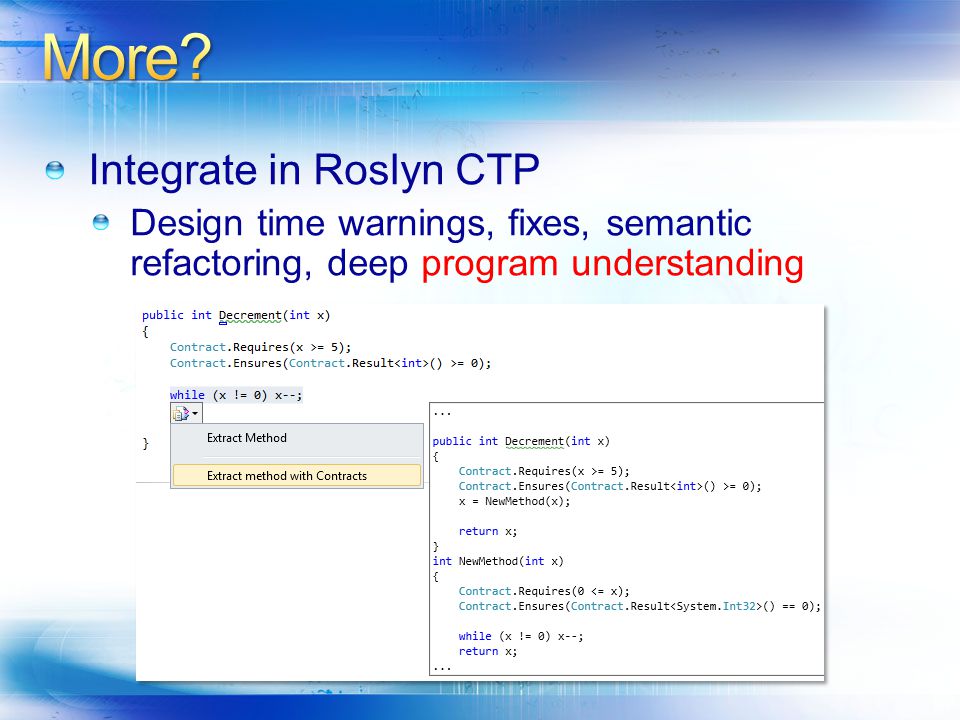
Task: Click the red 'program understanding' text
Action: pyautogui.click(x=612, y=264)
